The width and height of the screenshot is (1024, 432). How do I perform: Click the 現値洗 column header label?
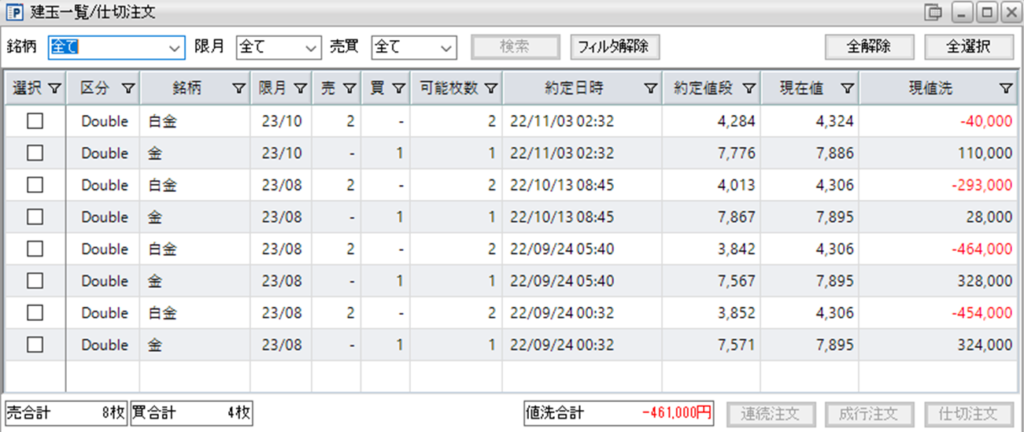pos(931,89)
